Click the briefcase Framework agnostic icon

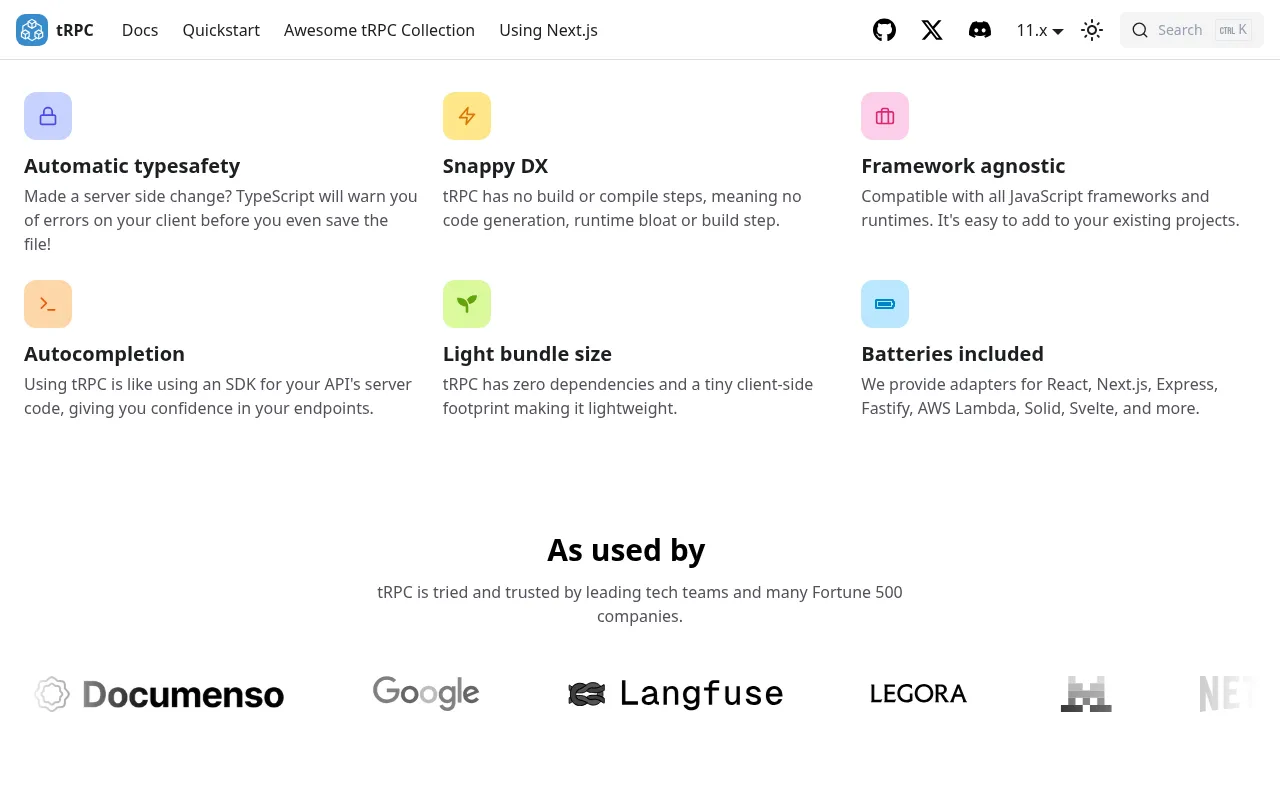(x=885, y=116)
